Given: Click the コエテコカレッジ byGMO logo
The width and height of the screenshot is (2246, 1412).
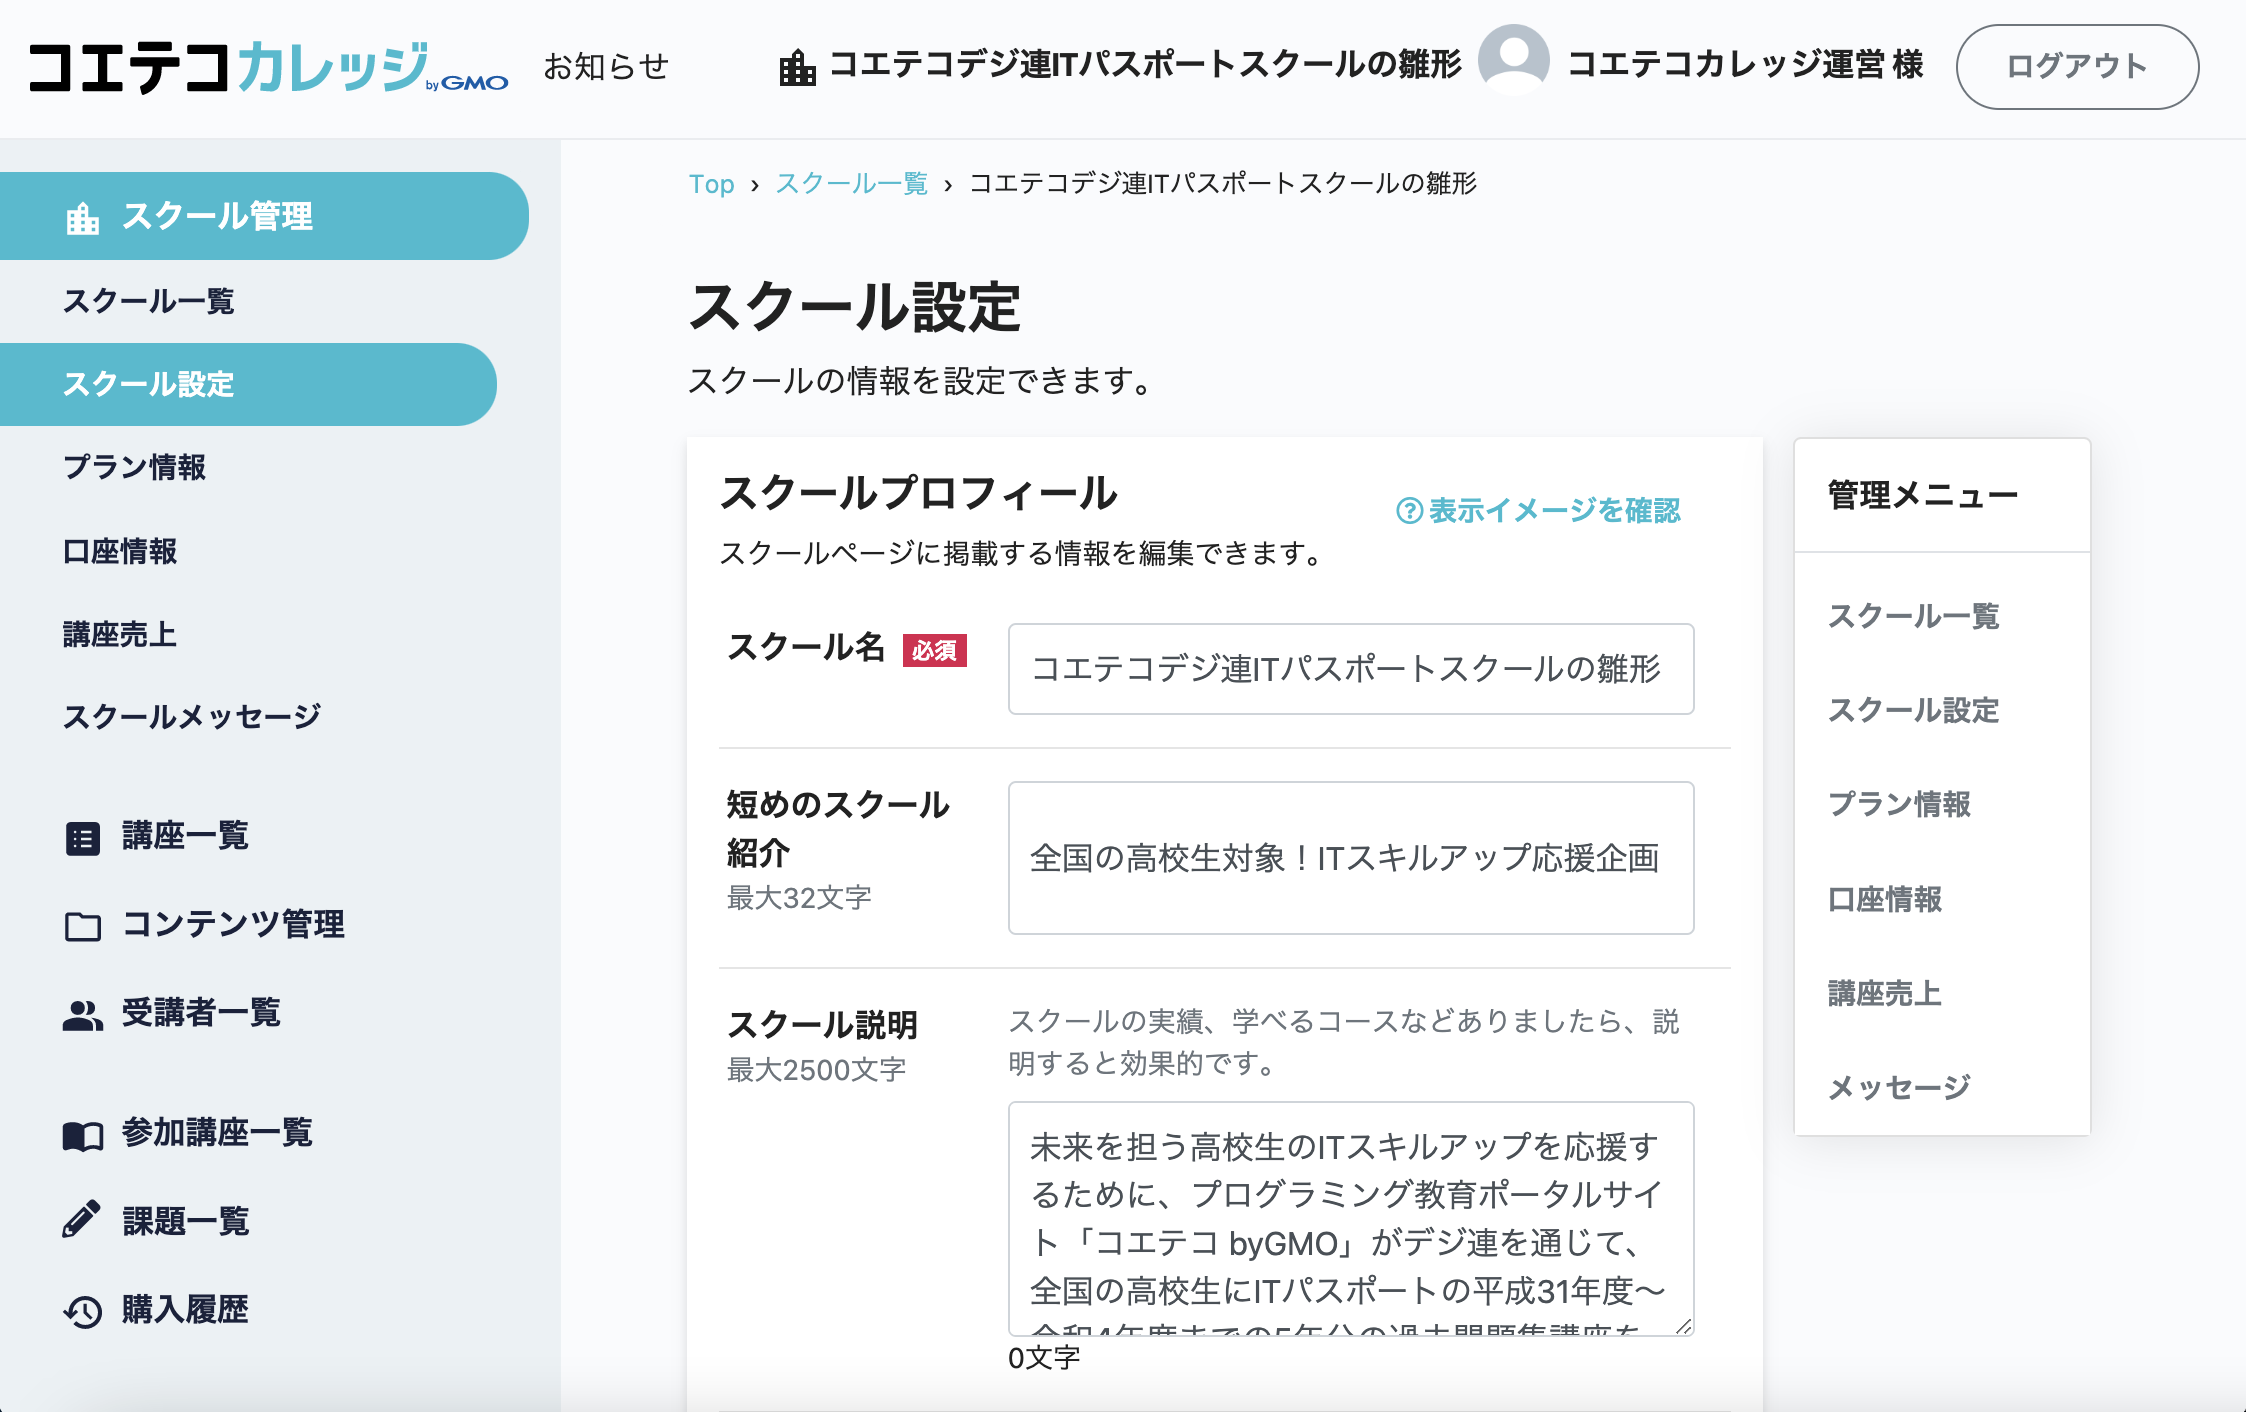Looking at the screenshot, I should pyautogui.click(x=268, y=67).
